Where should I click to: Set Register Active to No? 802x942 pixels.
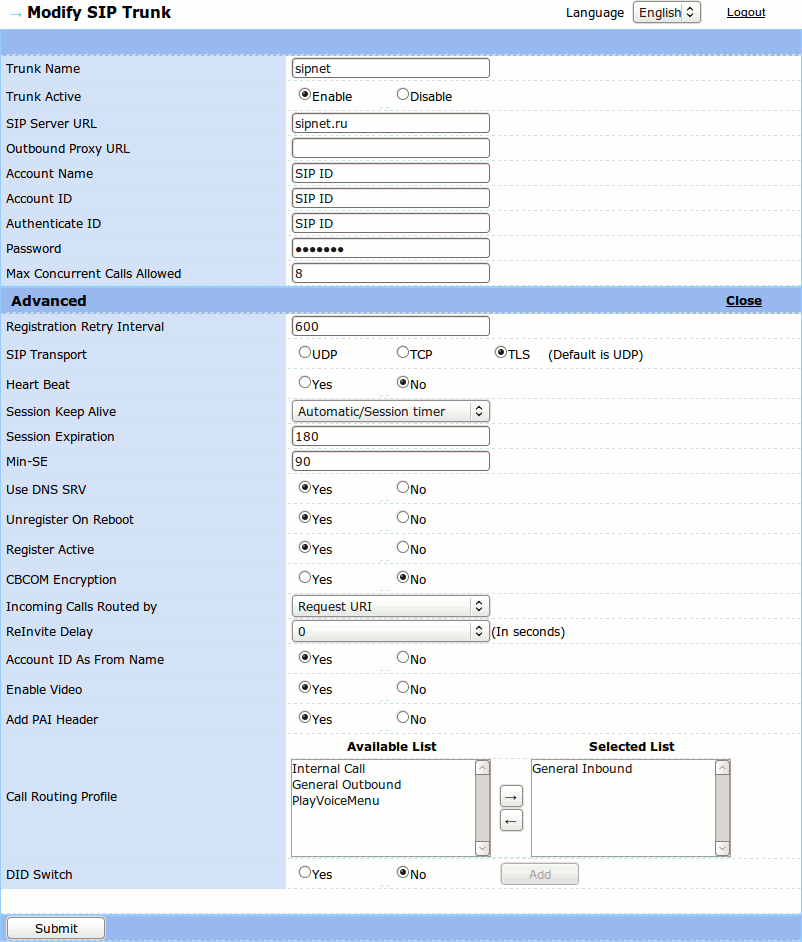pos(403,547)
